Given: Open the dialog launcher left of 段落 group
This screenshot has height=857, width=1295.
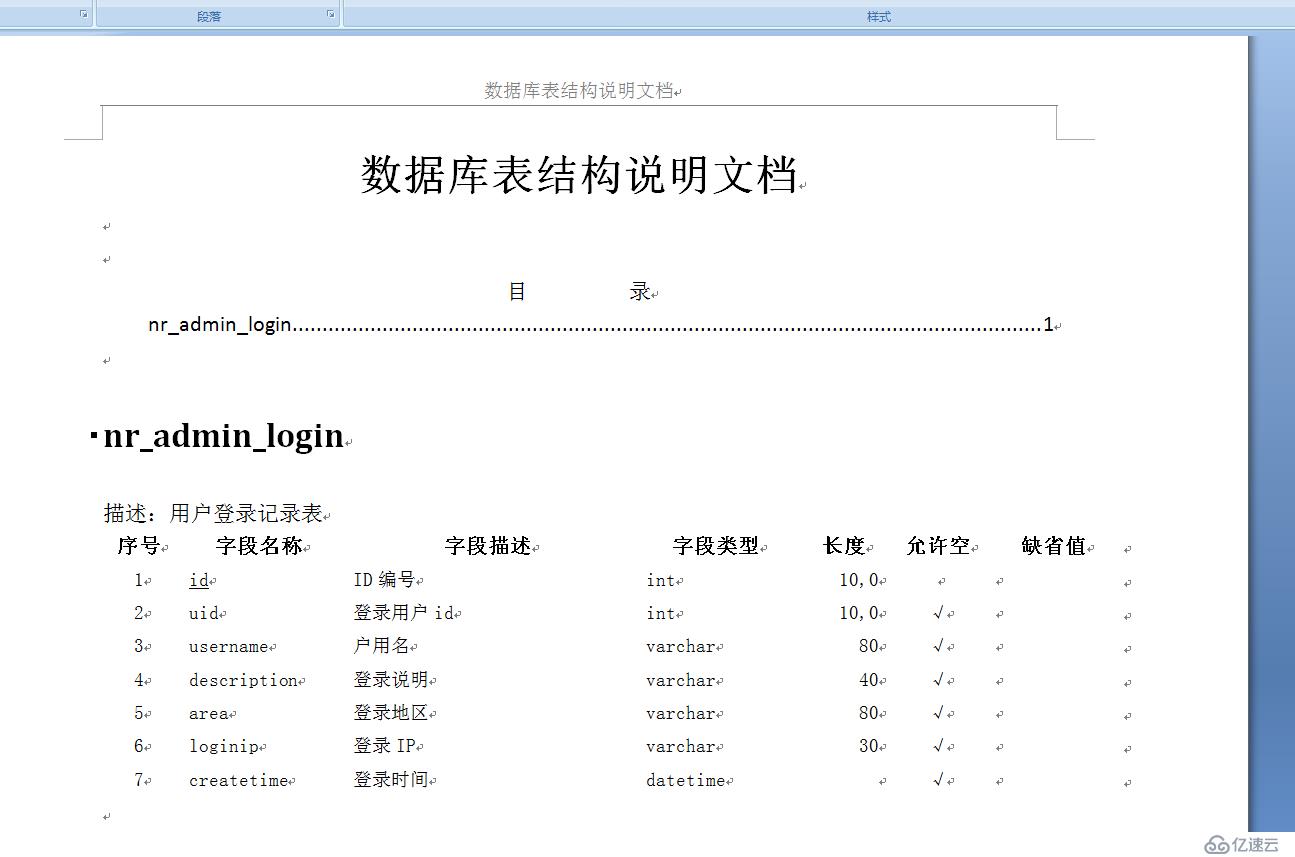Looking at the screenshot, I should pos(83,14).
